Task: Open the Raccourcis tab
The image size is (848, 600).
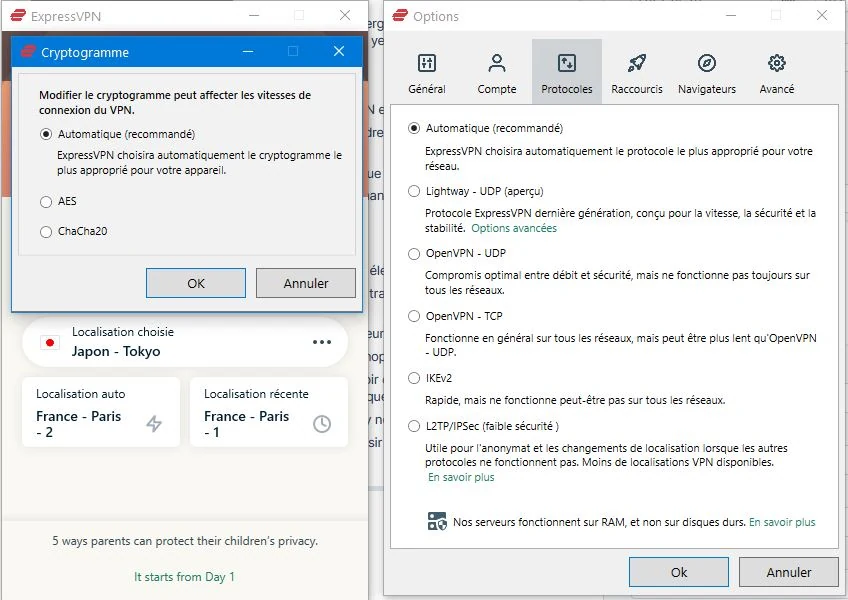Action: point(637,72)
